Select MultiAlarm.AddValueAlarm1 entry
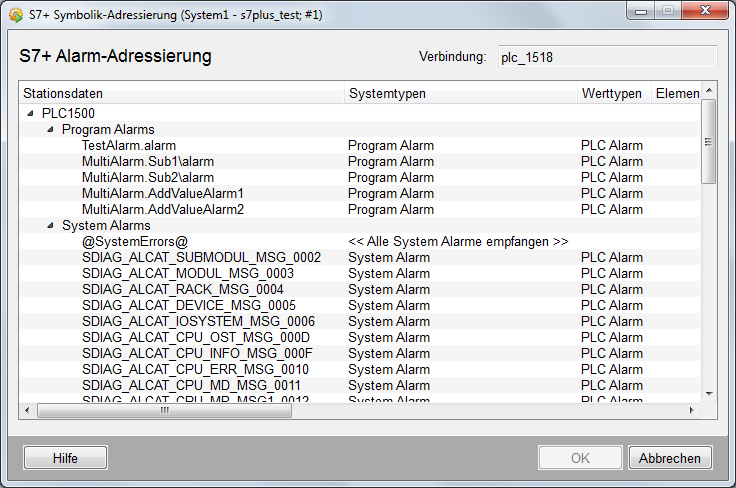The height and width of the screenshot is (488, 736). tap(163, 193)
